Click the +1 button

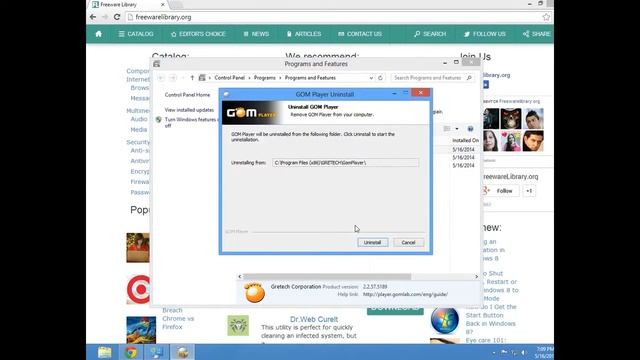[x=529, y=191]
